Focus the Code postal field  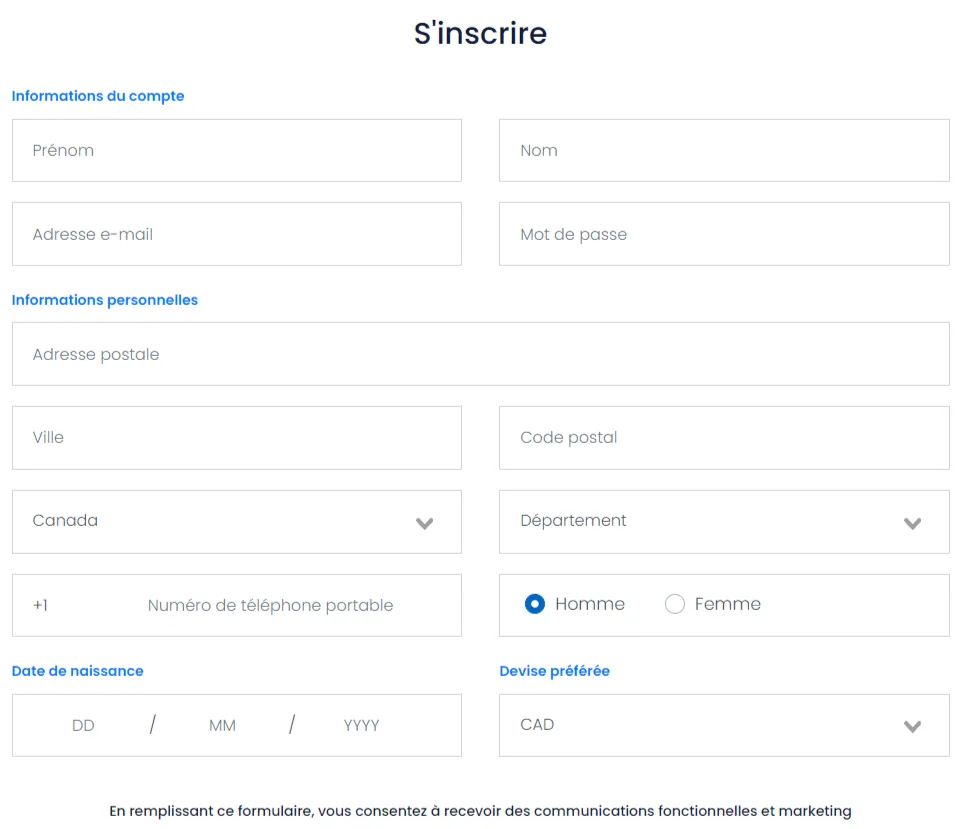[x=724, y=438]
